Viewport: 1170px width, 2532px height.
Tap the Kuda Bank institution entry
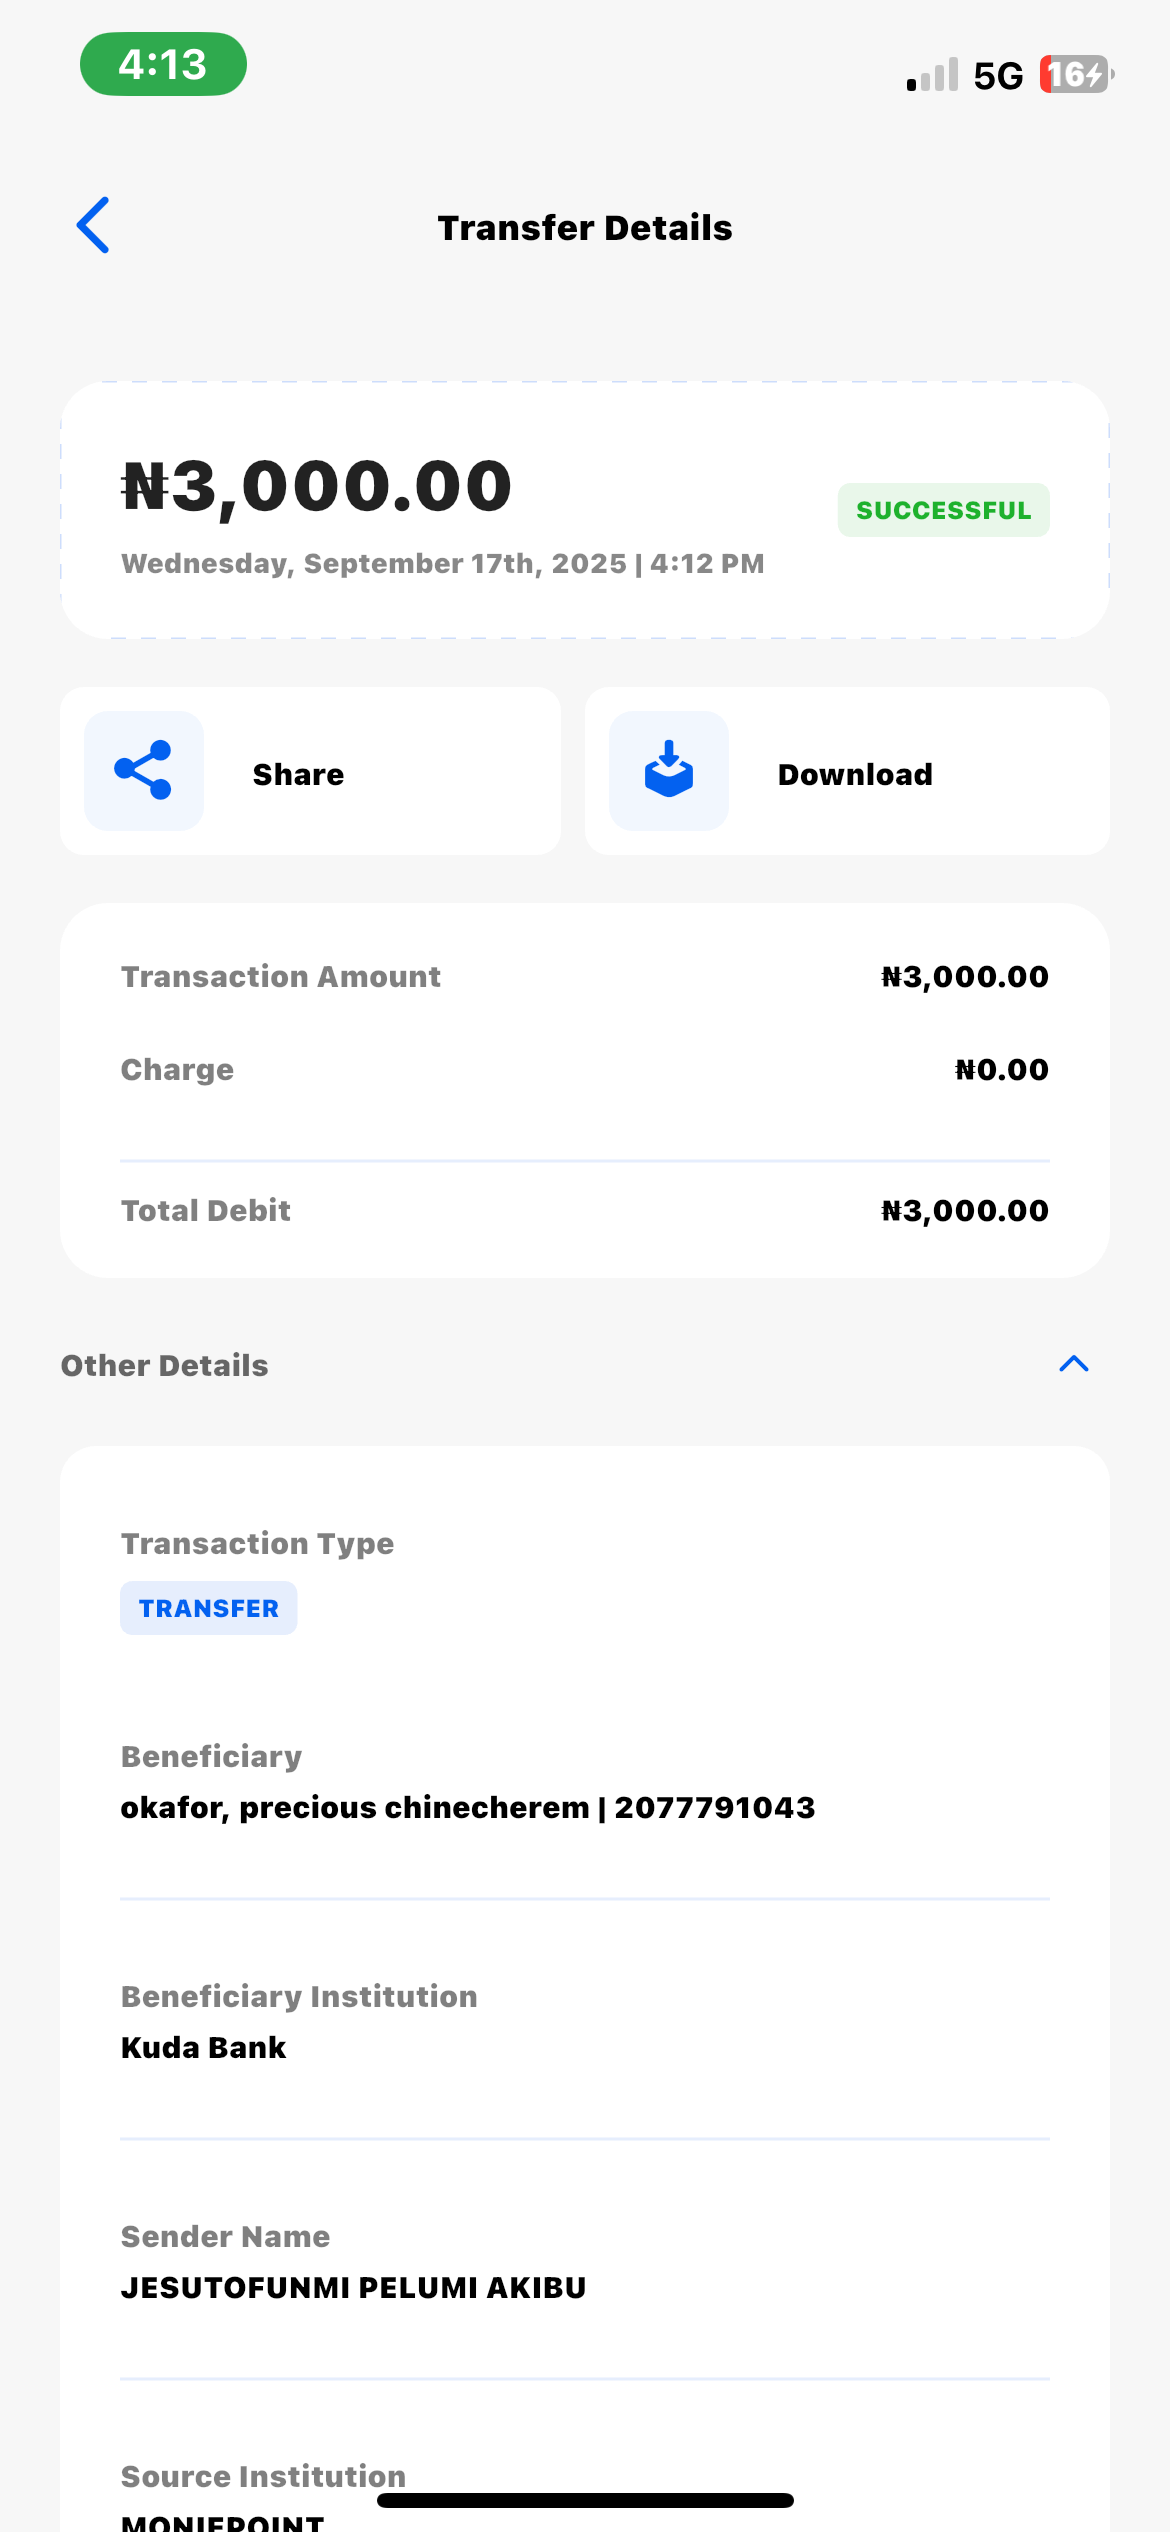(204, 2047)
